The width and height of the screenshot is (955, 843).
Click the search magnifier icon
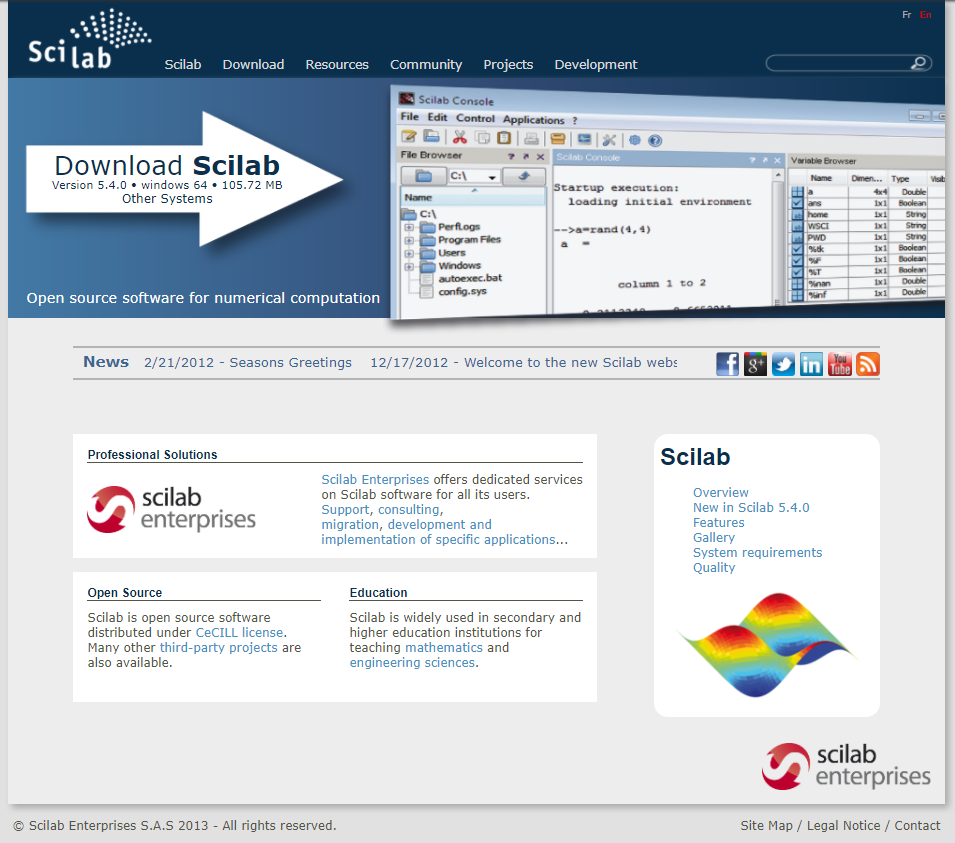(x=918, y=63)
